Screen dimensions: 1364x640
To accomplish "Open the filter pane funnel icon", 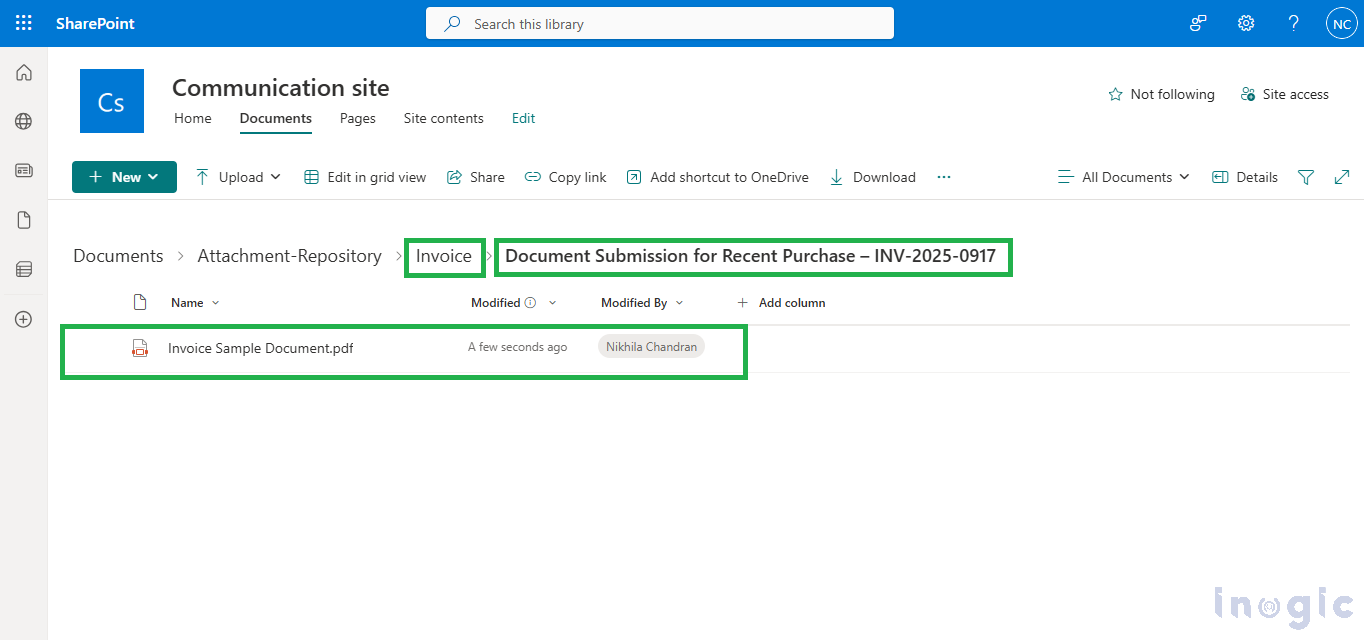I will pos(1305,177).
